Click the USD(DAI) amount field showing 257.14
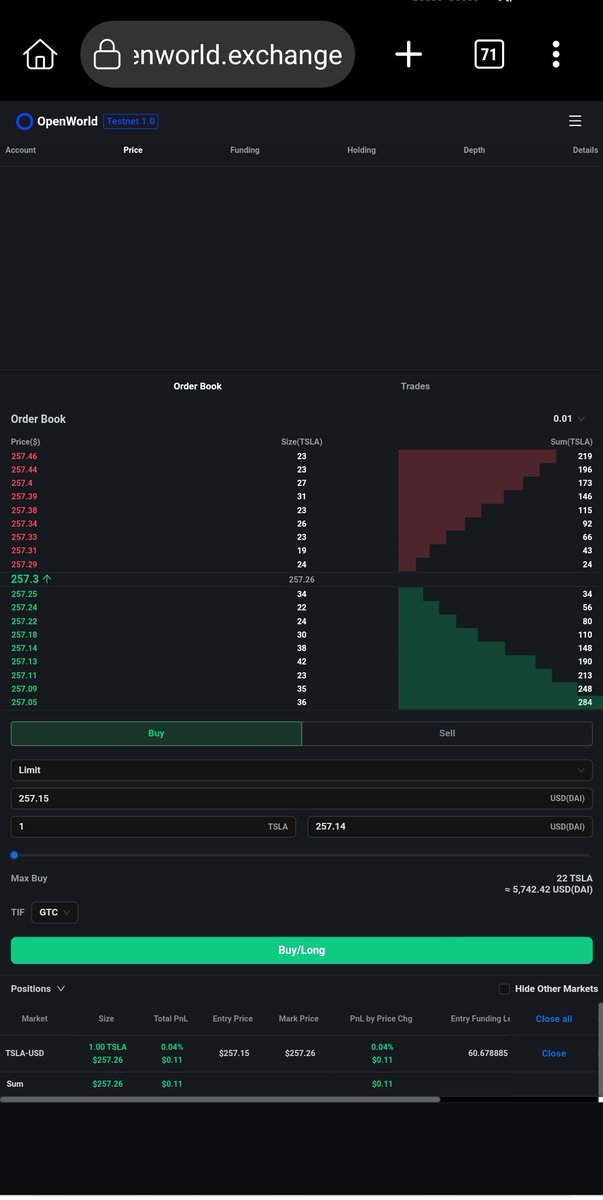 point(450,827)
